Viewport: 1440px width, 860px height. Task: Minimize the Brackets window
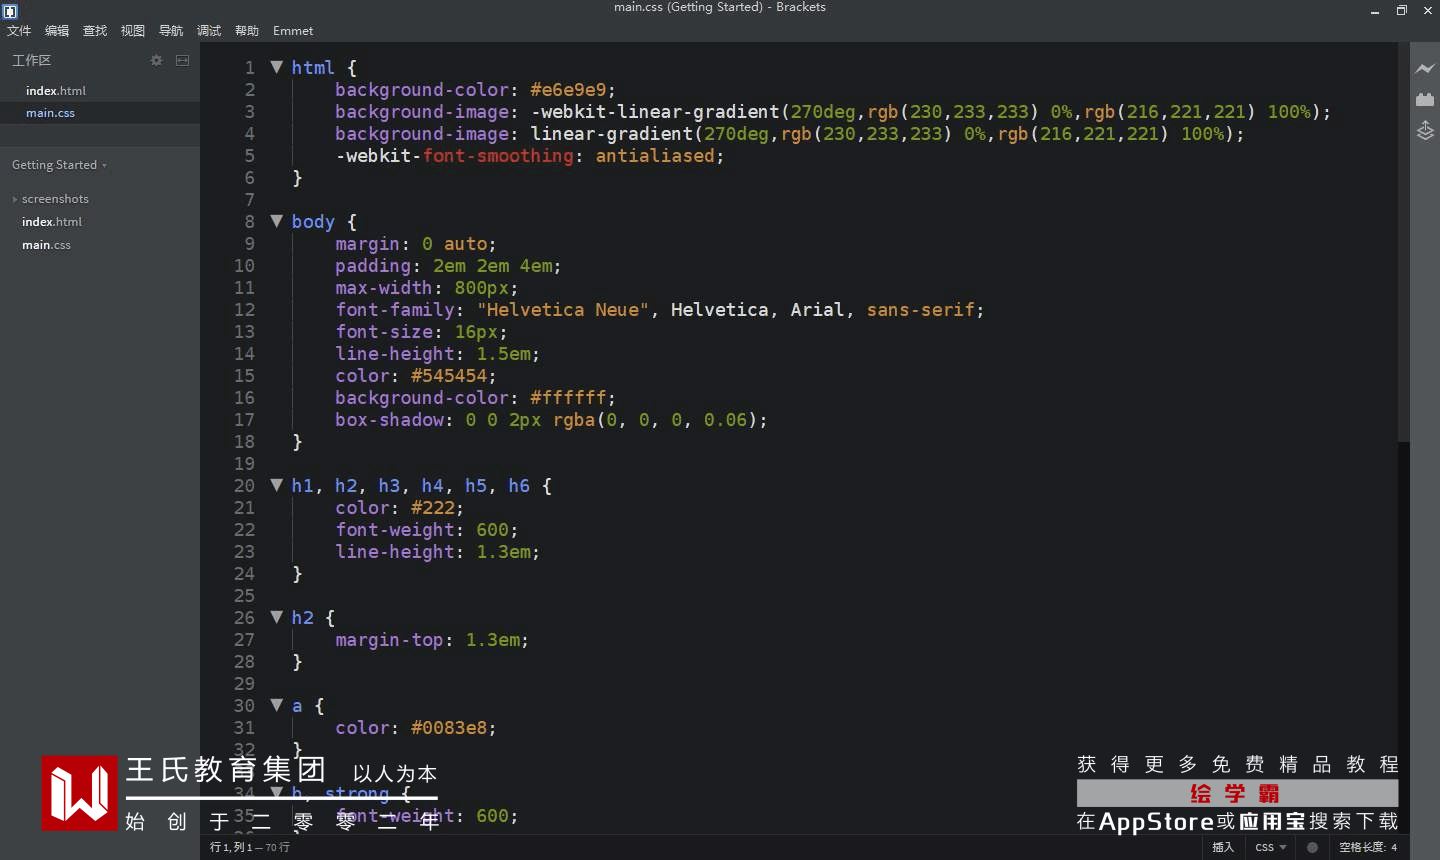click(x=1375, y=11)
